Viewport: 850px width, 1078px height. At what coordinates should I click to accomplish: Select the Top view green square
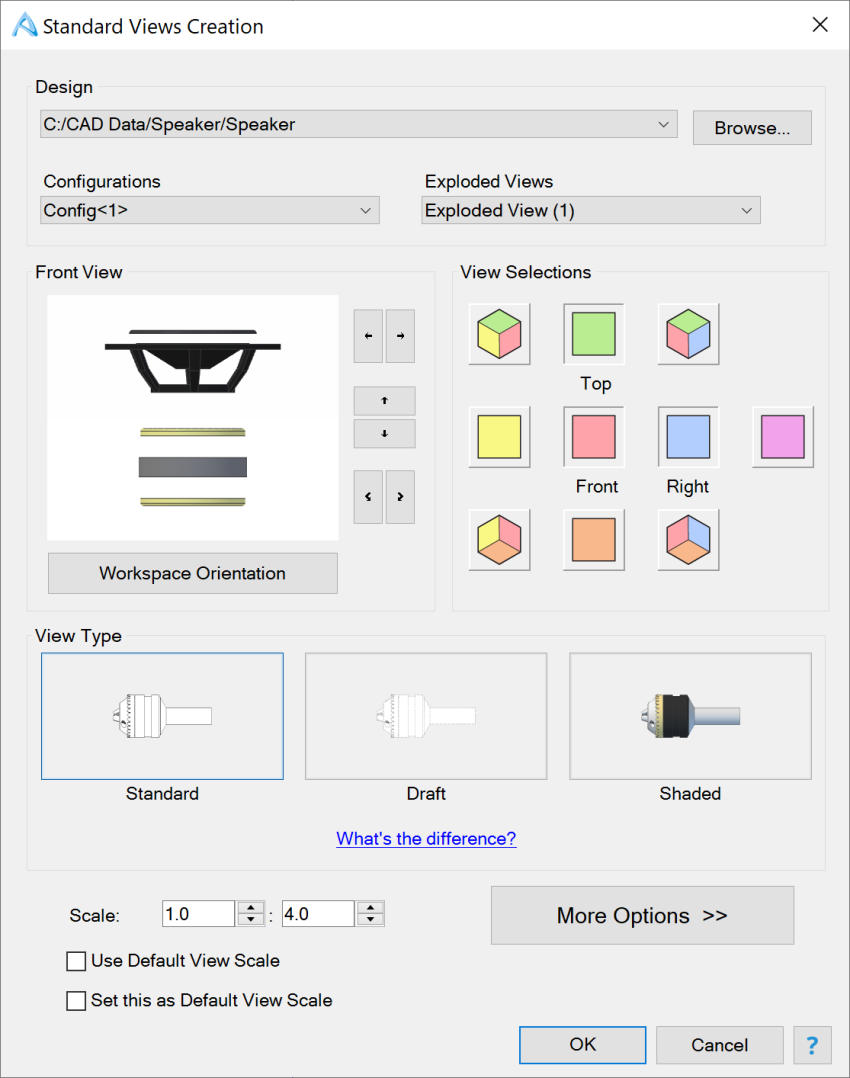593,334
